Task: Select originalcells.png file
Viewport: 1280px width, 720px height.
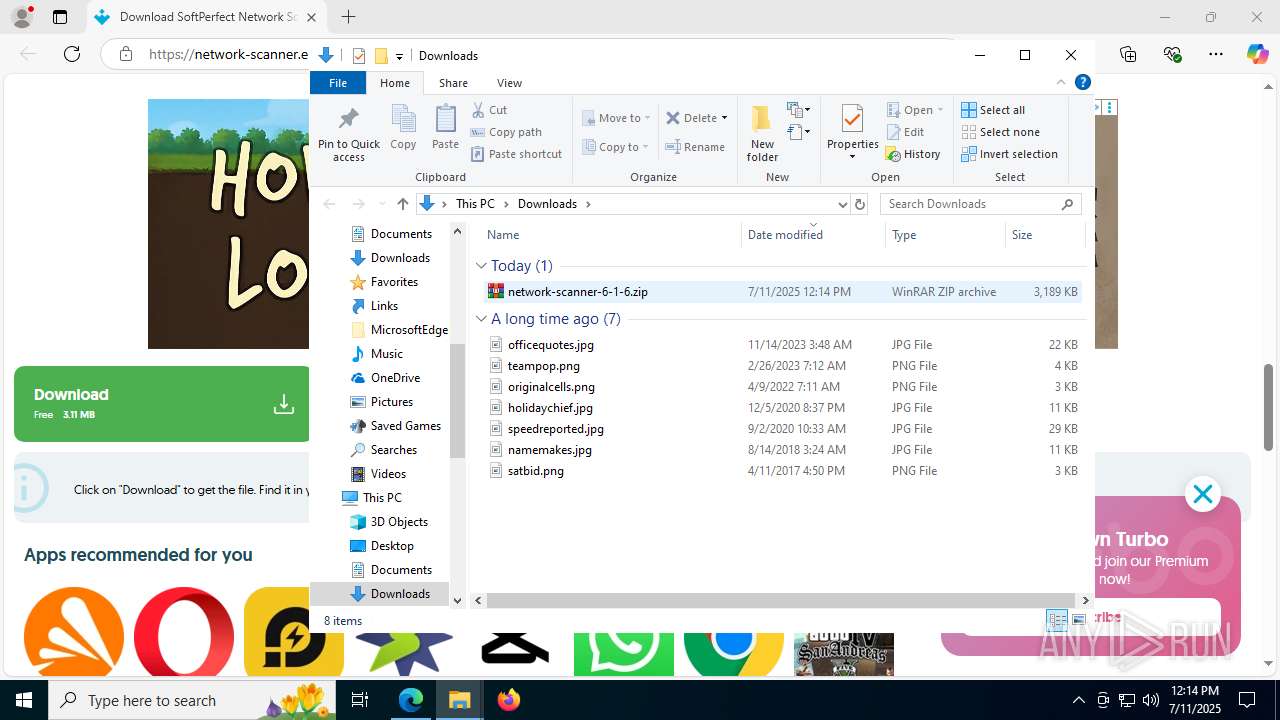Action: (x=782, y=387)
